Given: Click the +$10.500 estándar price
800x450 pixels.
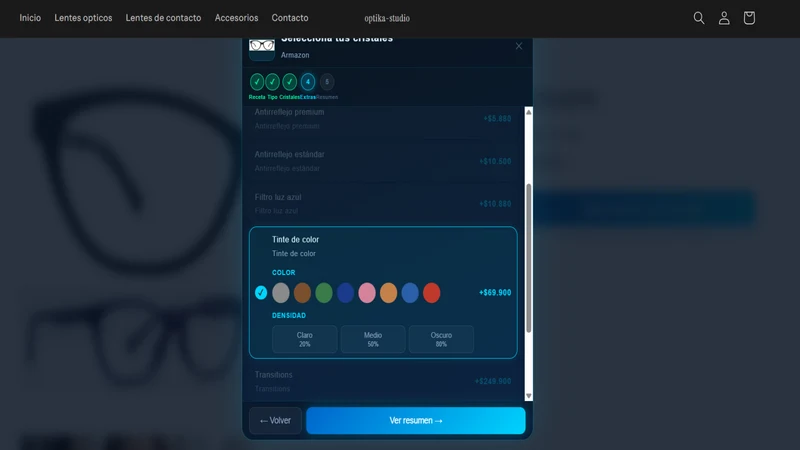Looking at the screenshot, I should [495, 161].
